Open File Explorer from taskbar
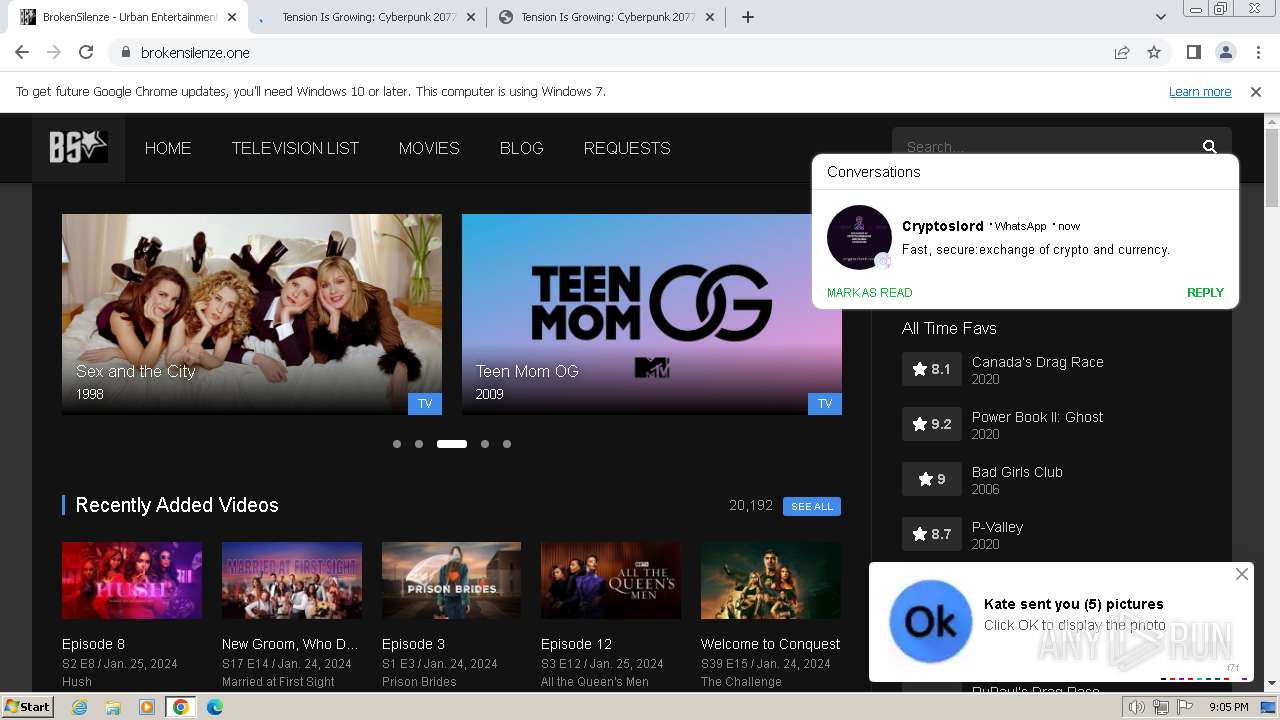Image resolution: width=1280 pixels, height=720 pixels. 113,707
